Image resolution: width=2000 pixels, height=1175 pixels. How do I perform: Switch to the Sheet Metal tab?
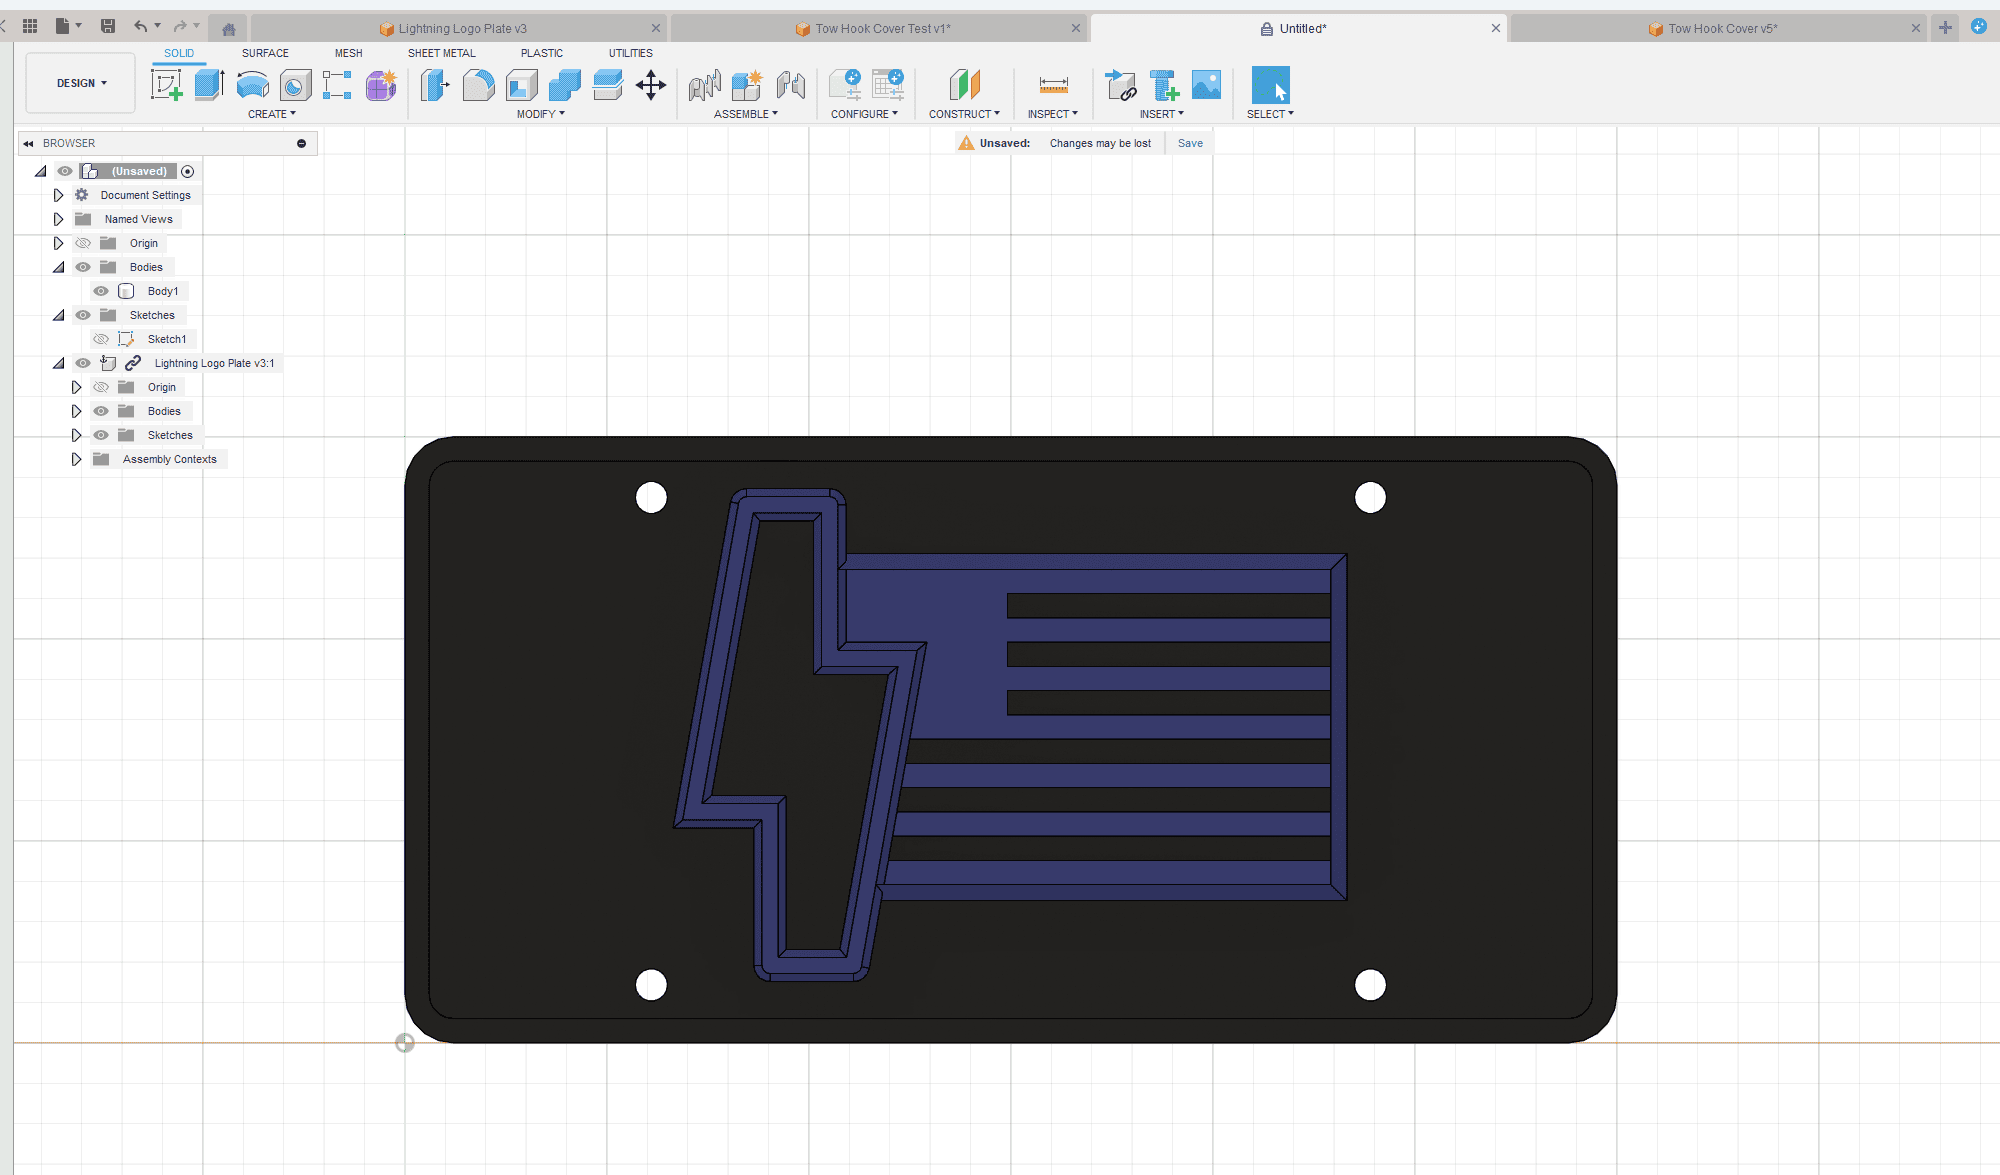[439, 53]
